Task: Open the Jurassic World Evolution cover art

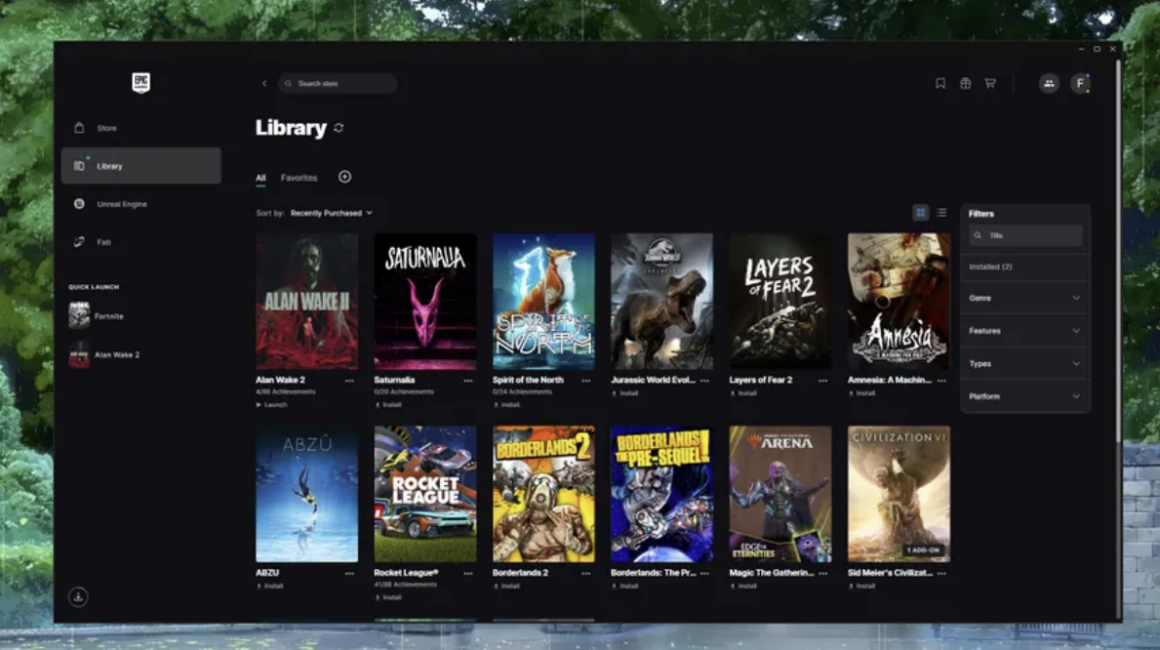Action: click(x=662, y=301)
